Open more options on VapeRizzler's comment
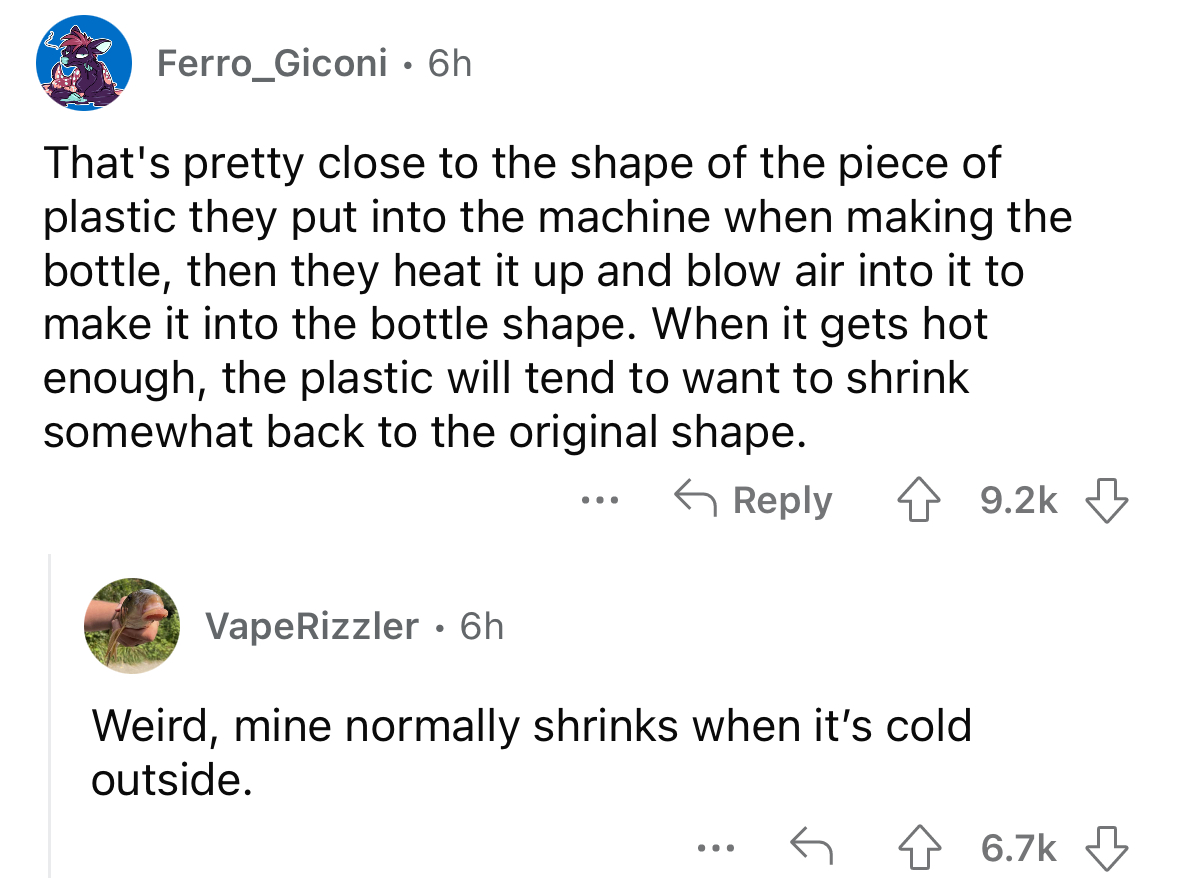Screen dimensions: 1179x878 tap(716, 848)
